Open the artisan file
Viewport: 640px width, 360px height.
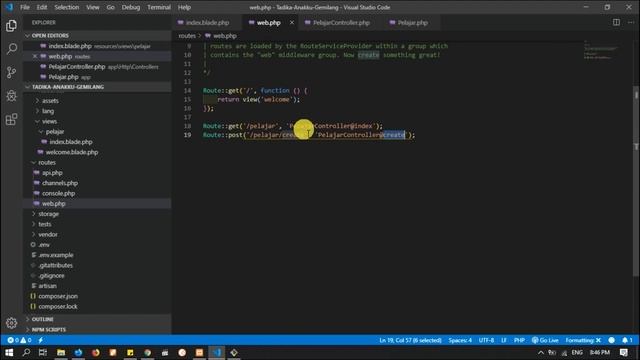click(97, 286)
